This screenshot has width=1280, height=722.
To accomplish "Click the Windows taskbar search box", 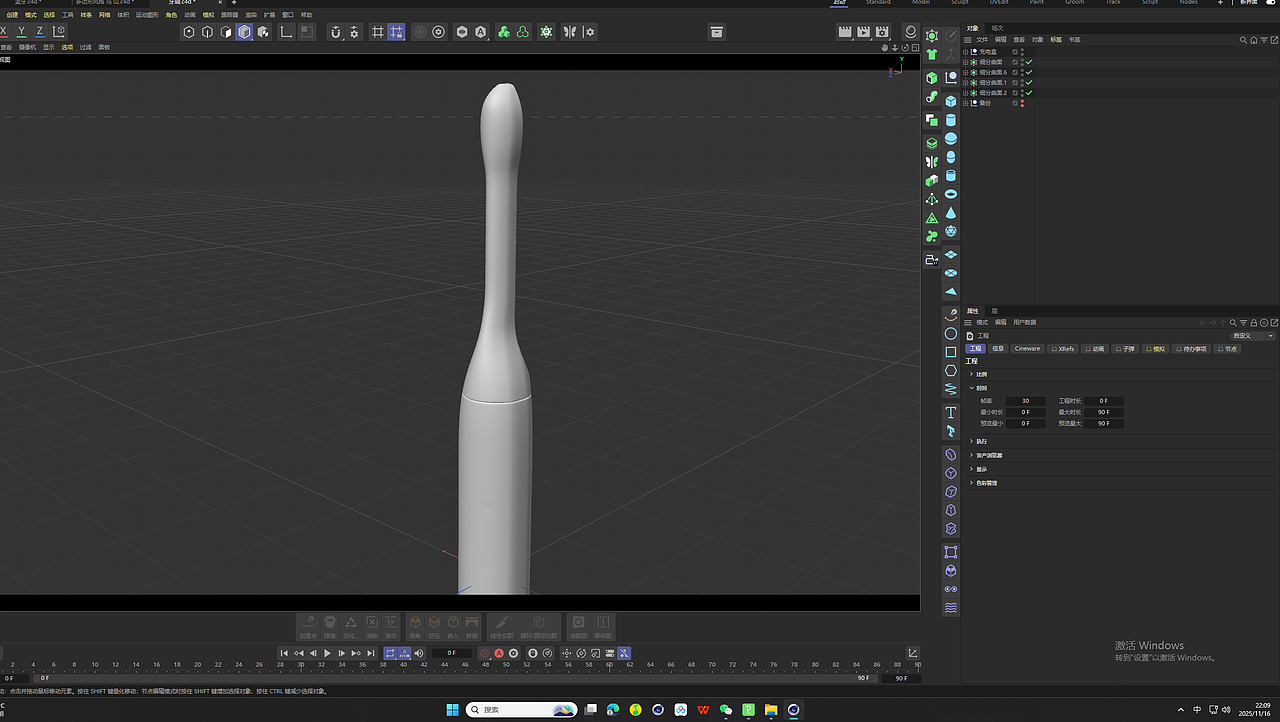I will click(x=522, y=710).
